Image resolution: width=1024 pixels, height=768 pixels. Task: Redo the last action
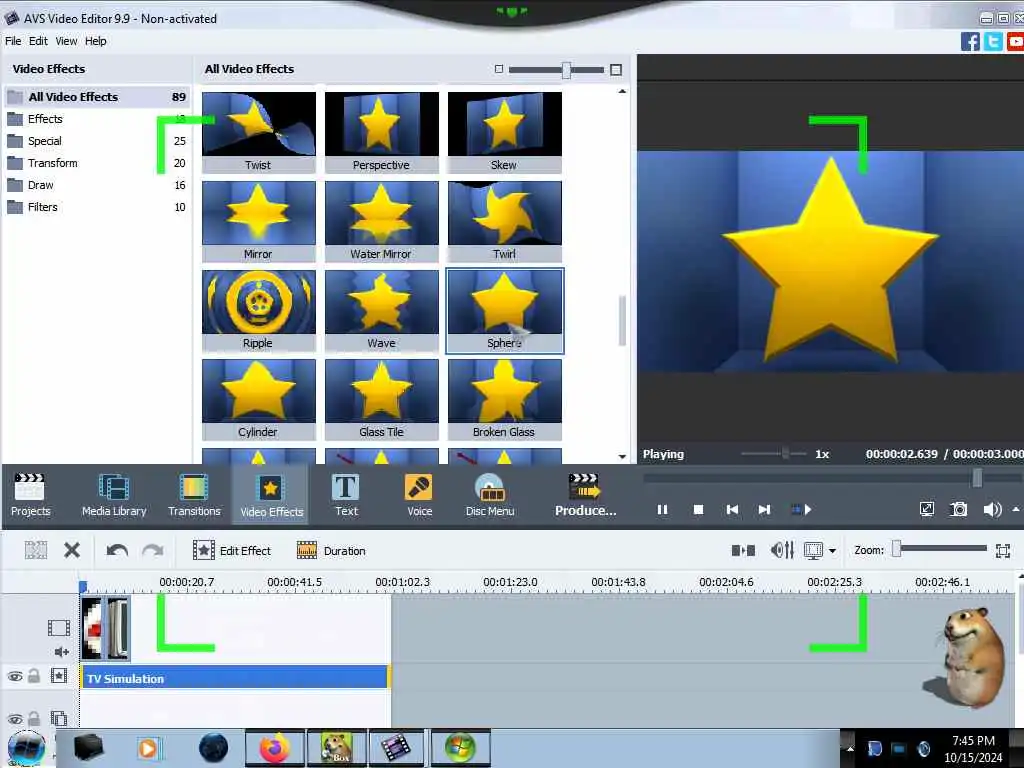pos(153,551)
